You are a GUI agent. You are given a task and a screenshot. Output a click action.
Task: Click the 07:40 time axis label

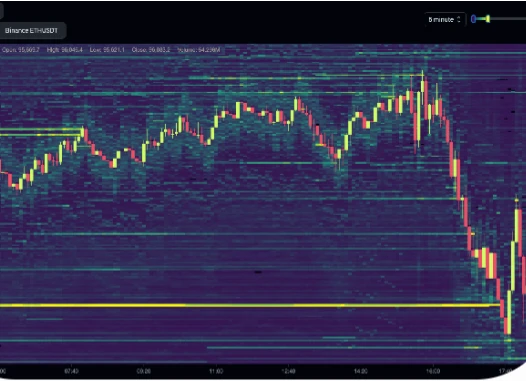point(71,371)
